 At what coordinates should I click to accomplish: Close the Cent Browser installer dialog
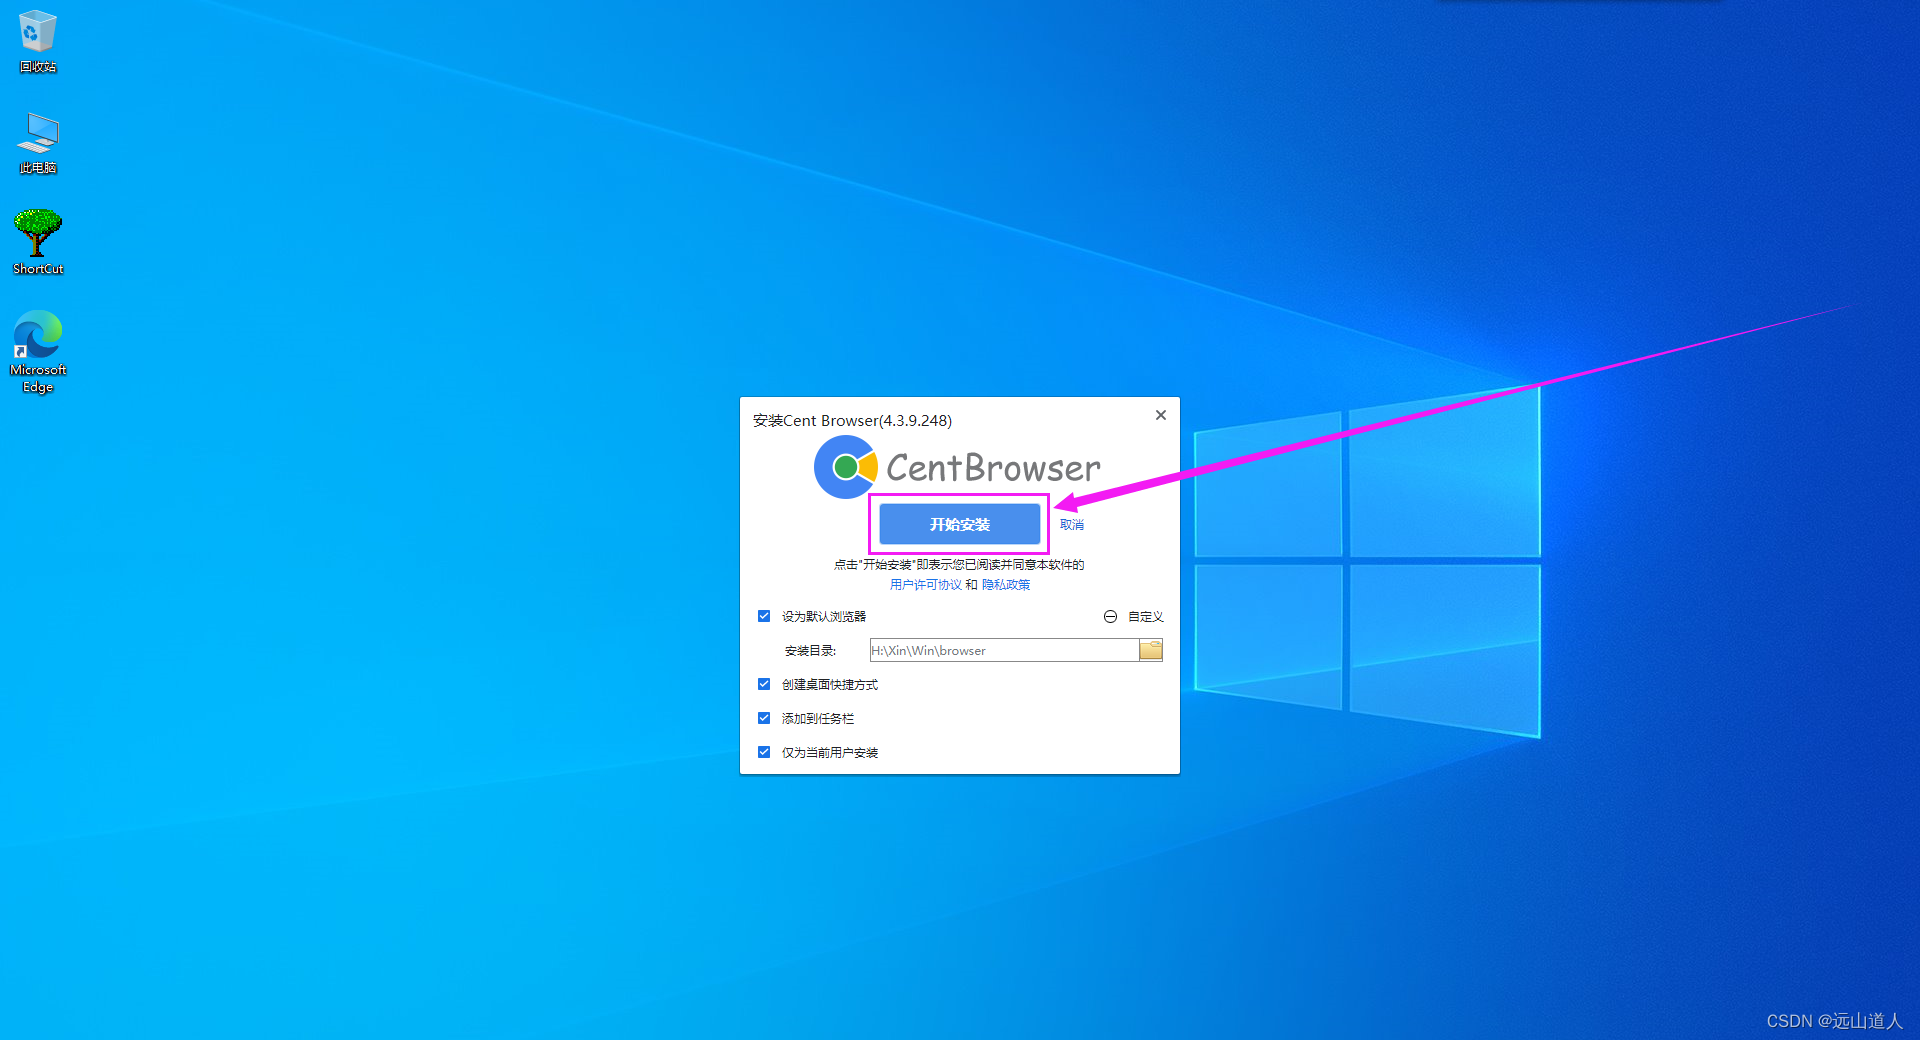click(1161, 415)
